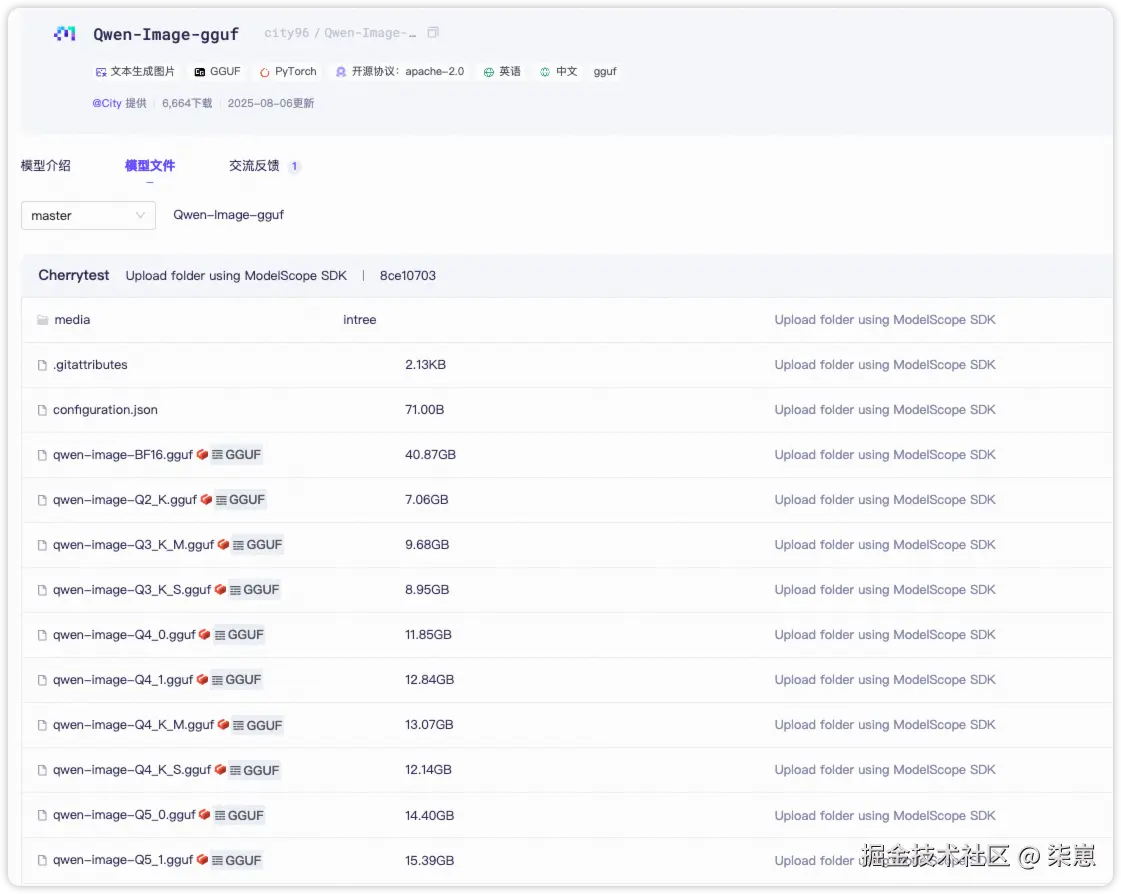Viewport: 1121px width, 894px height.
Task: Click the red cube icon beside Q4_K_S.gguf
Action: [220, 770]
